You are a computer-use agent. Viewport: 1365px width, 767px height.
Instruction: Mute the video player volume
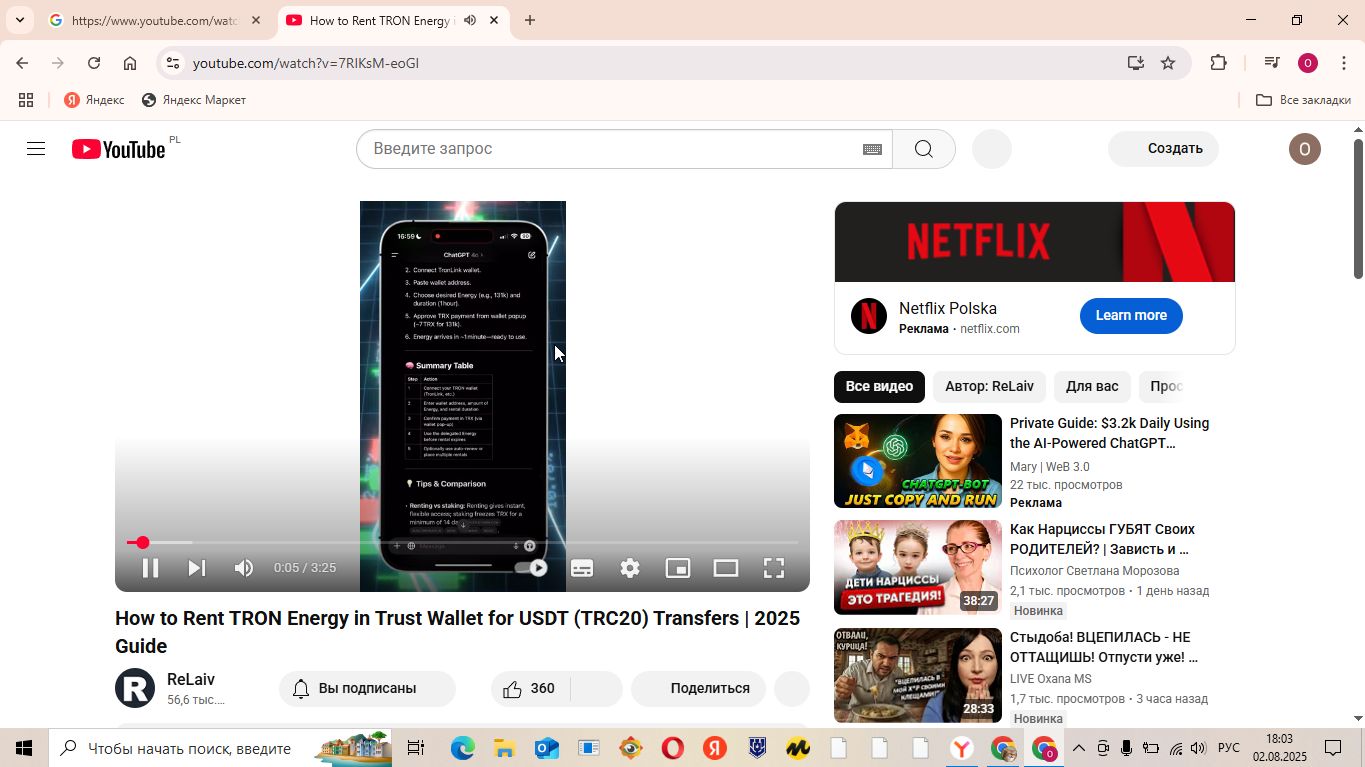[x=244, y=568]
